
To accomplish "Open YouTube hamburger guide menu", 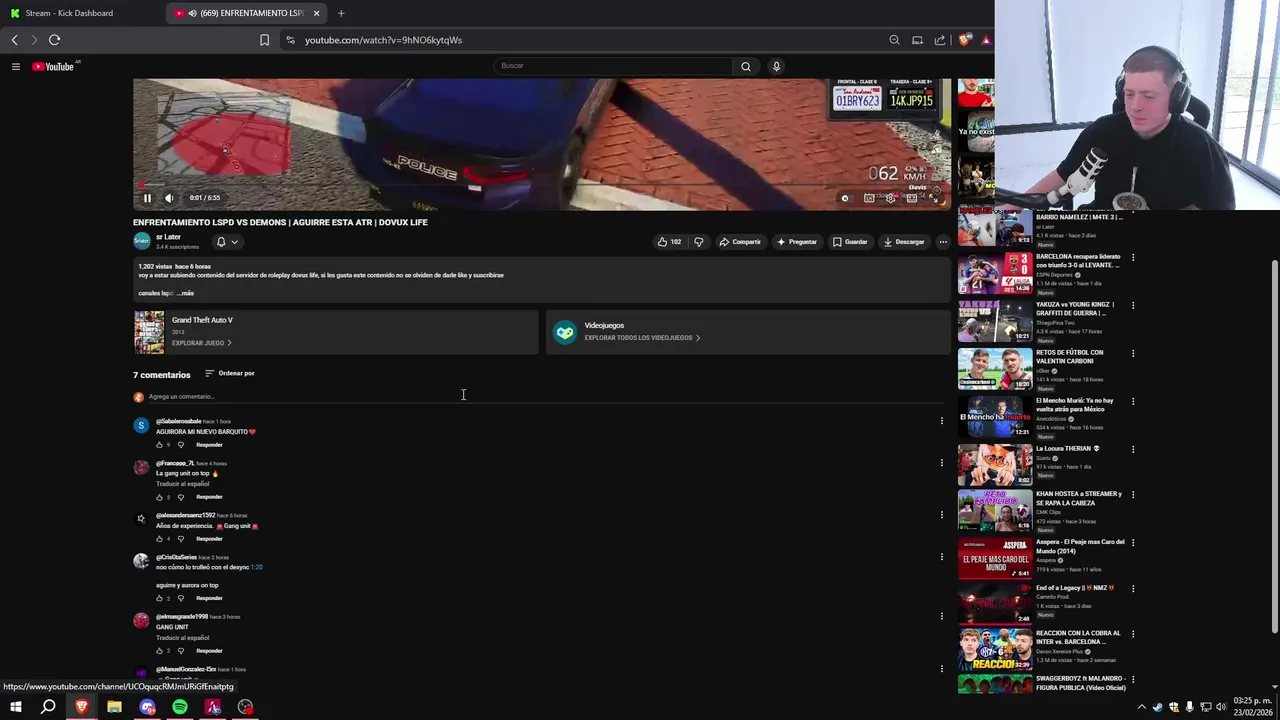I will click(15, 66).
